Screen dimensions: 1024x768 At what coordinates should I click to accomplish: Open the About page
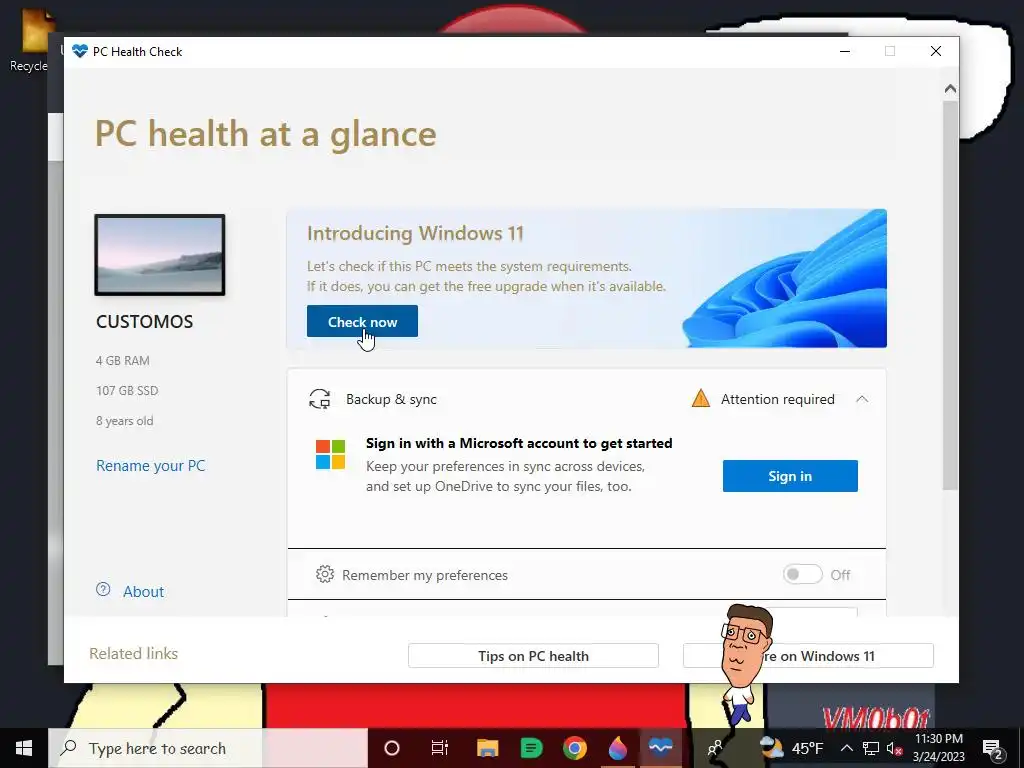143,592
